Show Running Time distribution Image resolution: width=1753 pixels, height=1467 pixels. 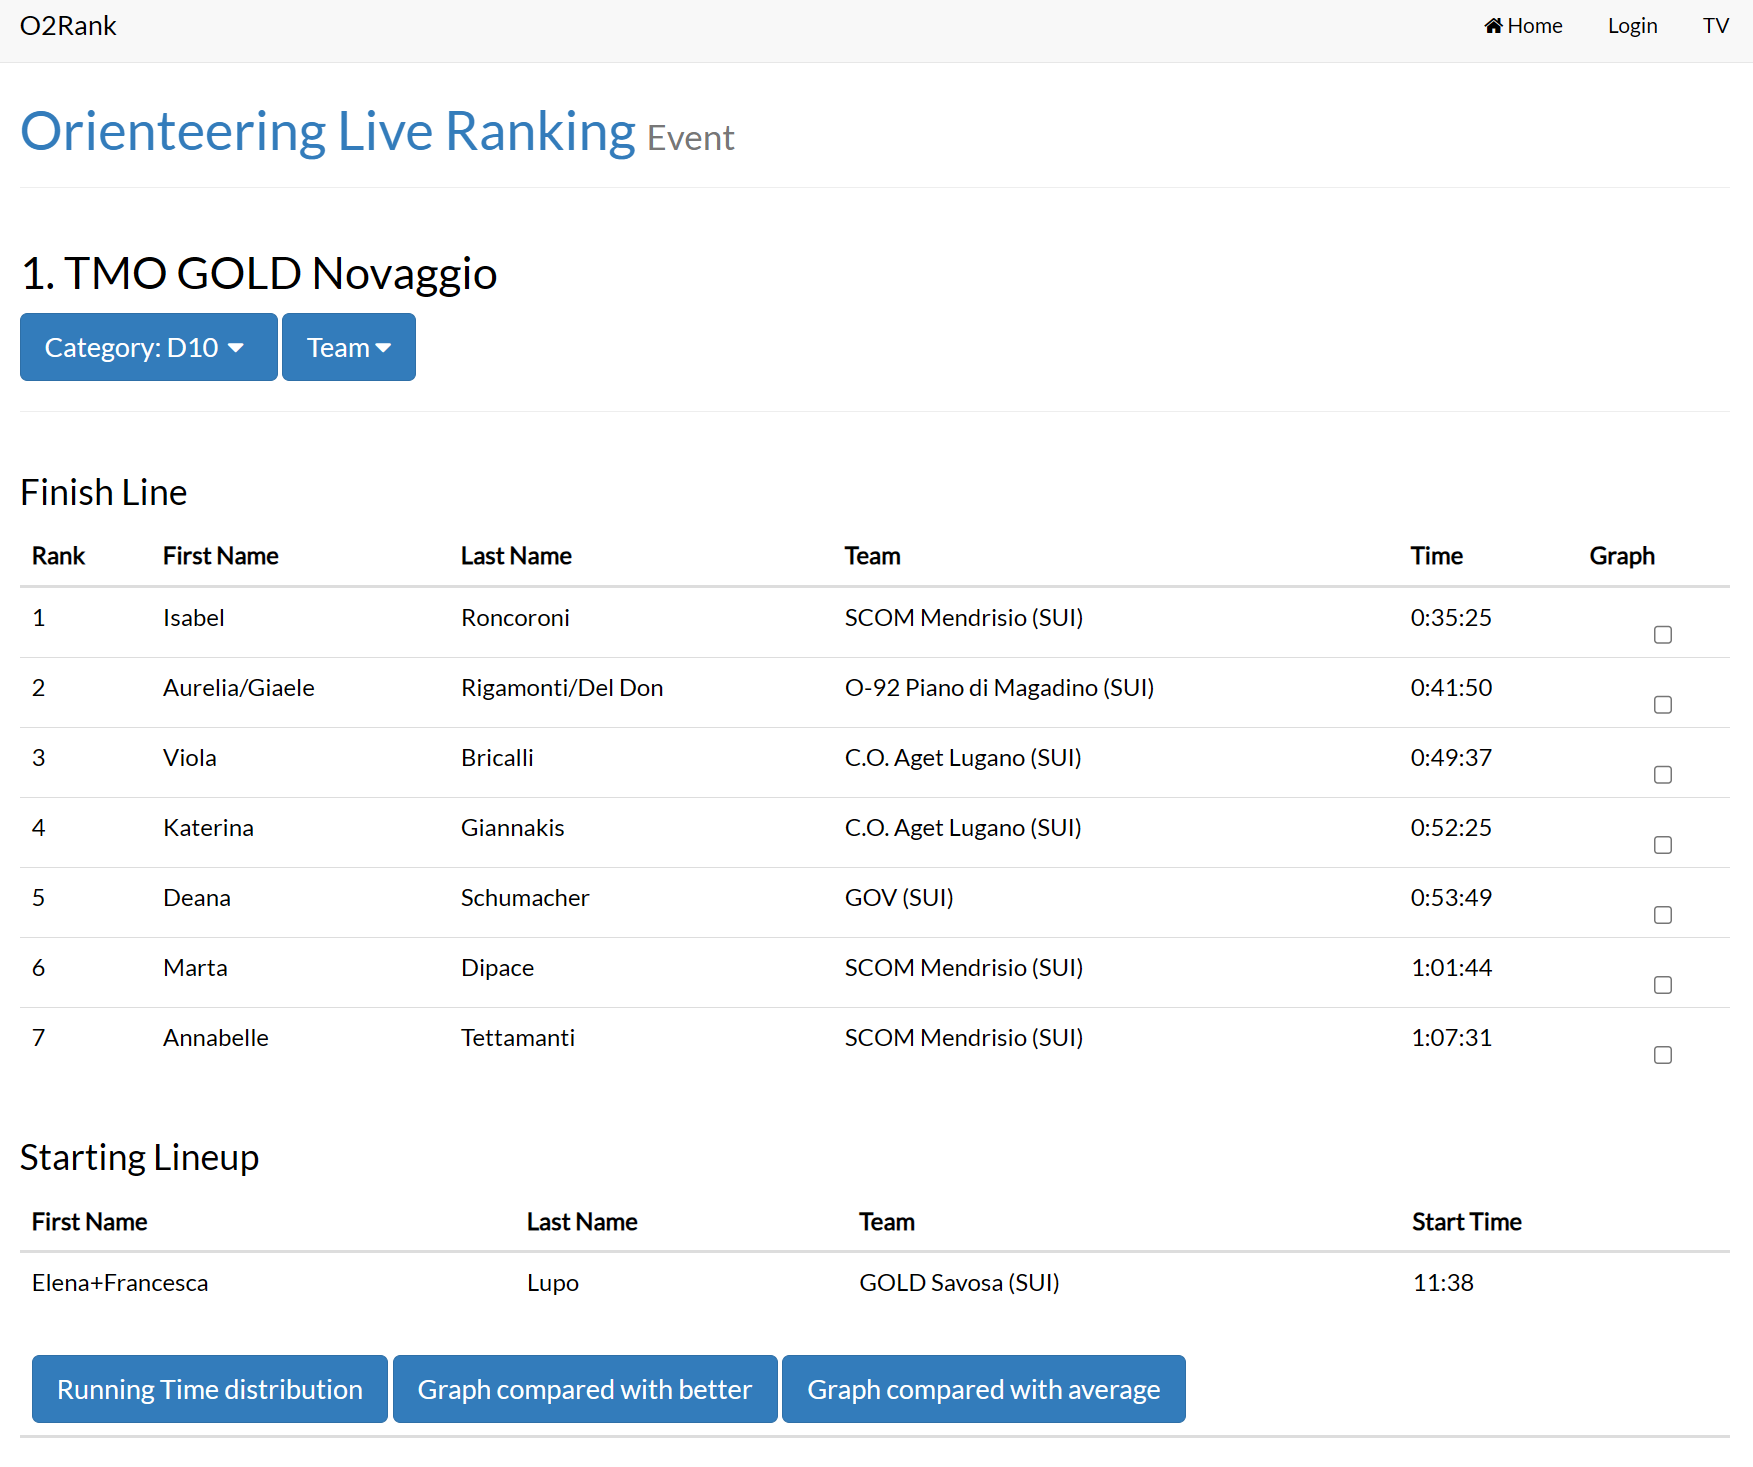[x=210, y=1389]
